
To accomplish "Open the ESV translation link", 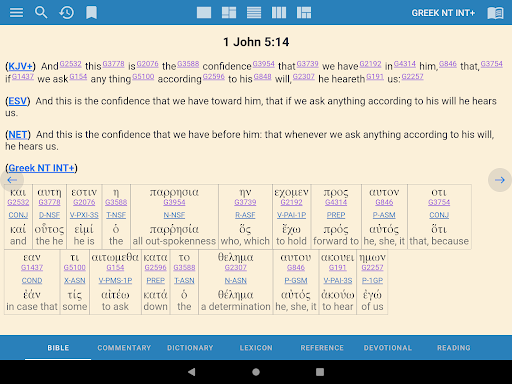I will point(18,101).
